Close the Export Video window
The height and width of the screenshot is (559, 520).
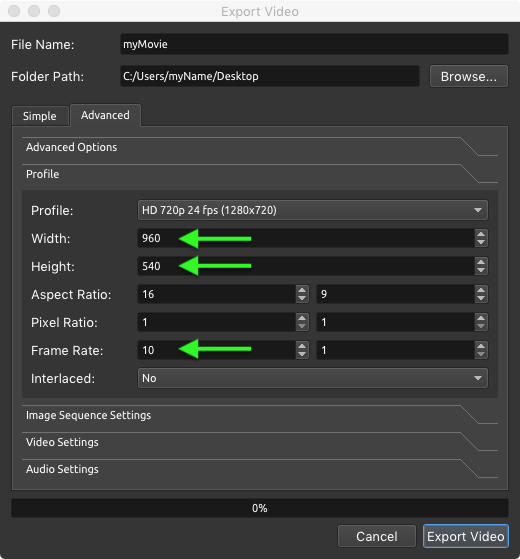click(x=14, y=11)
